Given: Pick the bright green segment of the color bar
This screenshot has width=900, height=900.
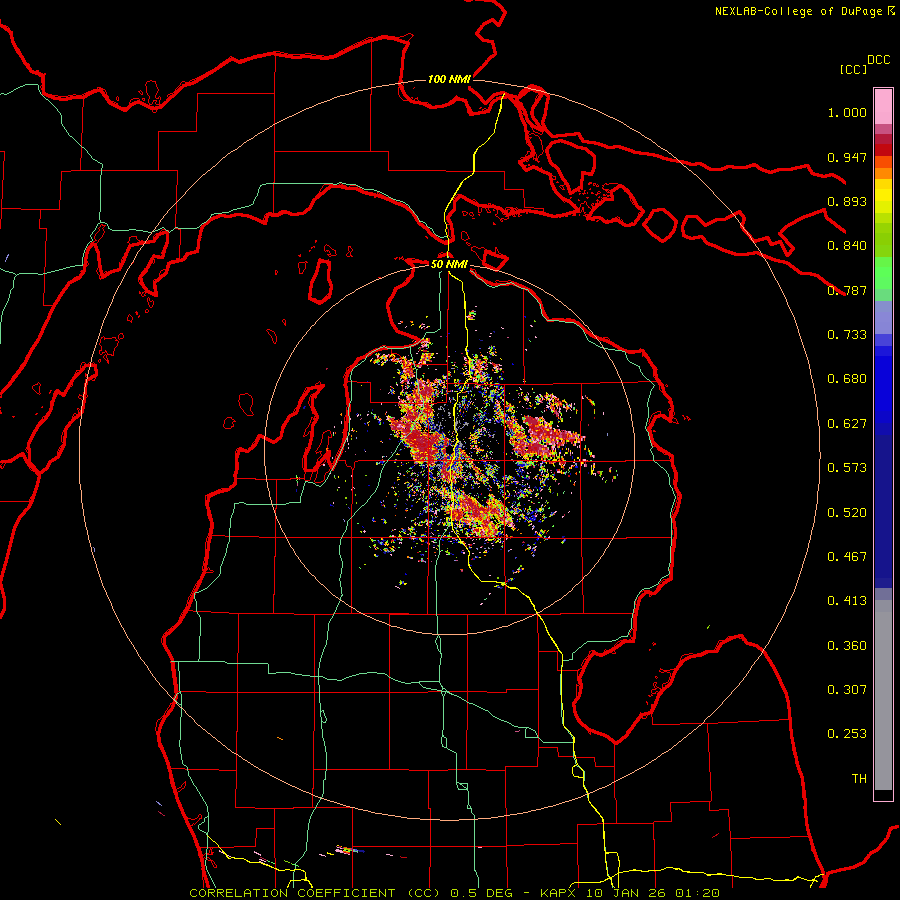Looking at the screenshot, I should [x=883, y=272].
